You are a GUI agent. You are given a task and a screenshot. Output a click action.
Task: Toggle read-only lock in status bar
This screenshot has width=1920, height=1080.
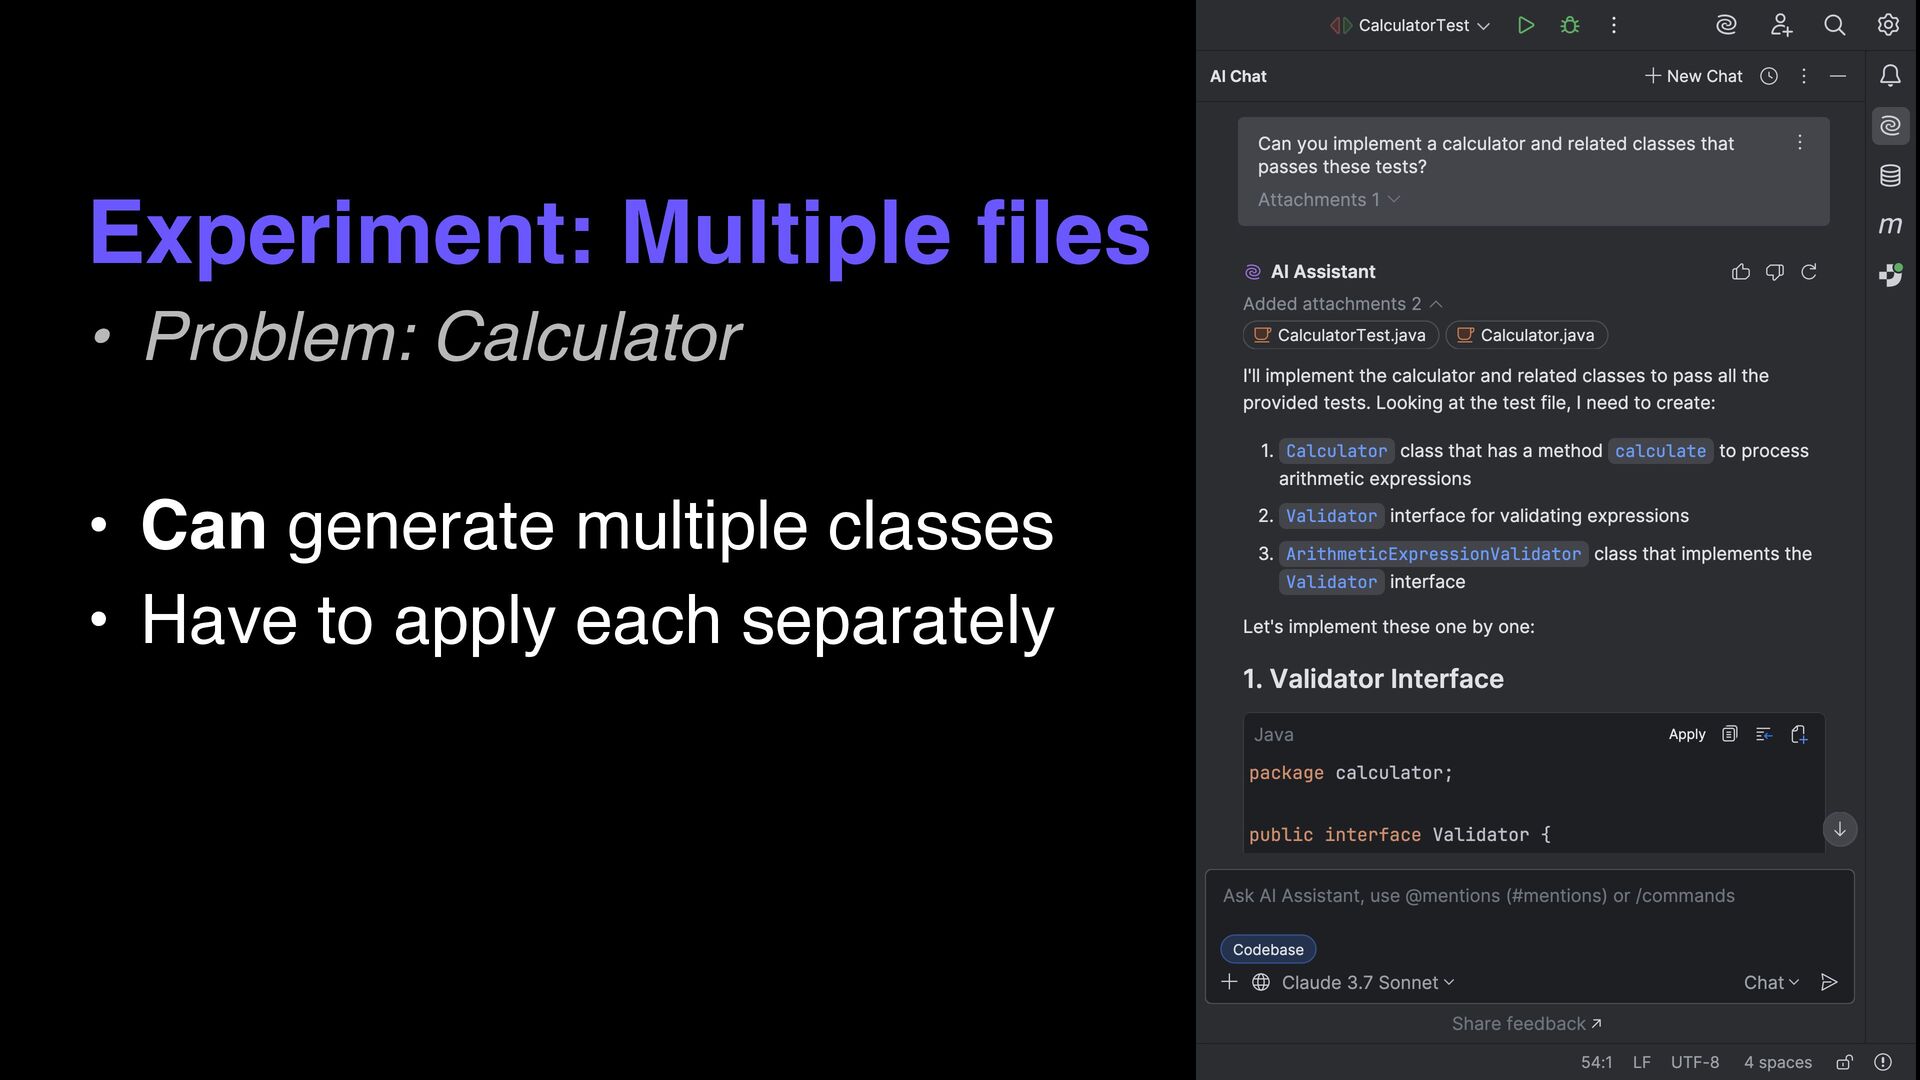pyautogui.click(x=1845, y=1062)
